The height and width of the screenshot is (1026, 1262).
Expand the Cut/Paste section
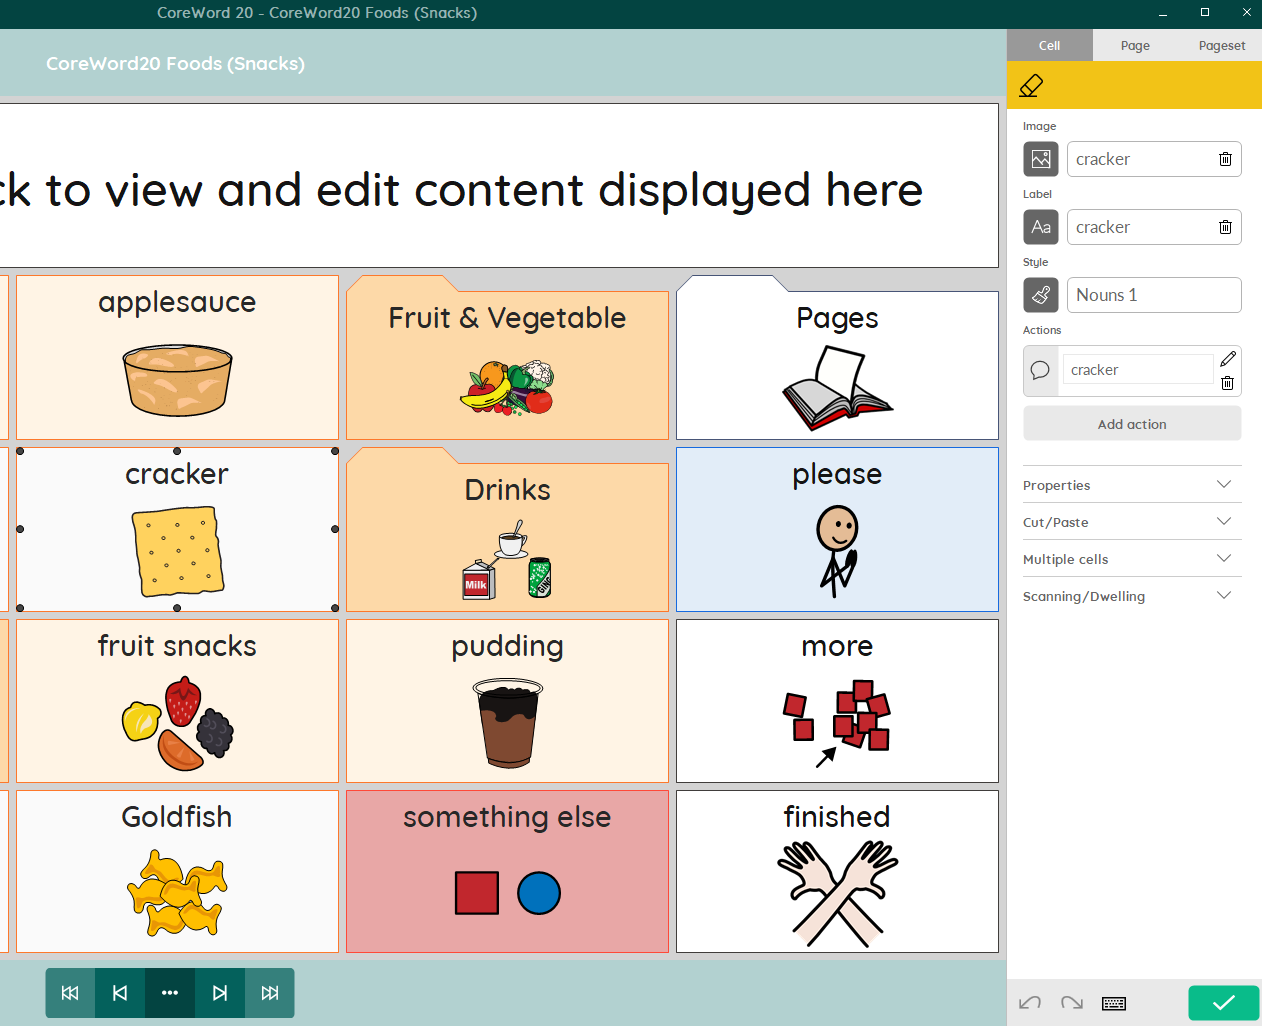1132,522
